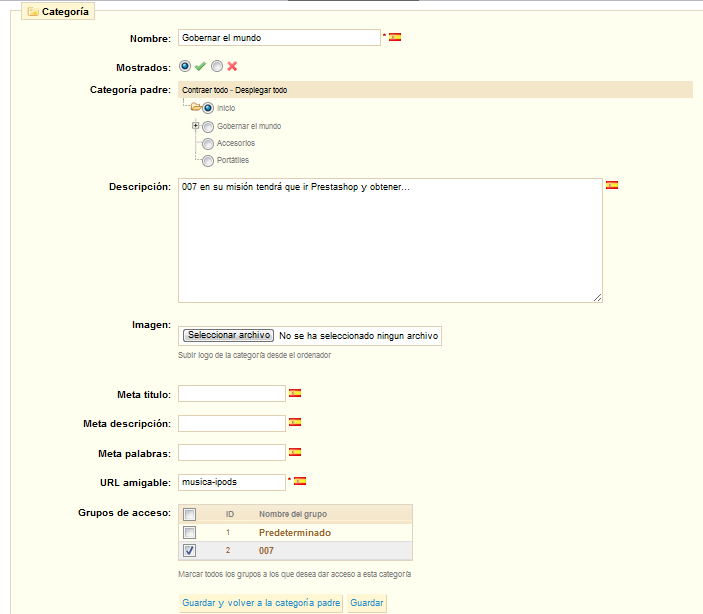Toggle the select-all groups header checkbox
Viewport: 703px width, 614px height.
190,514
